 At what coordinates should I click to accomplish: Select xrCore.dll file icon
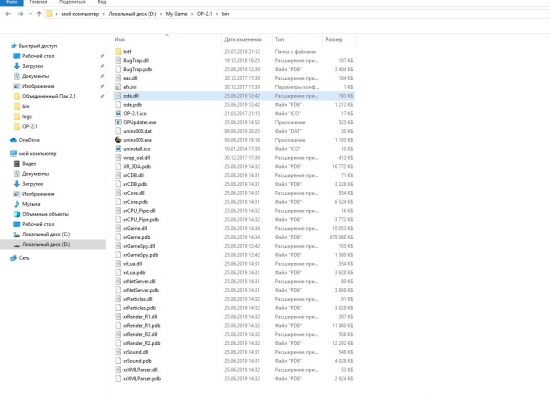point(118,193)
